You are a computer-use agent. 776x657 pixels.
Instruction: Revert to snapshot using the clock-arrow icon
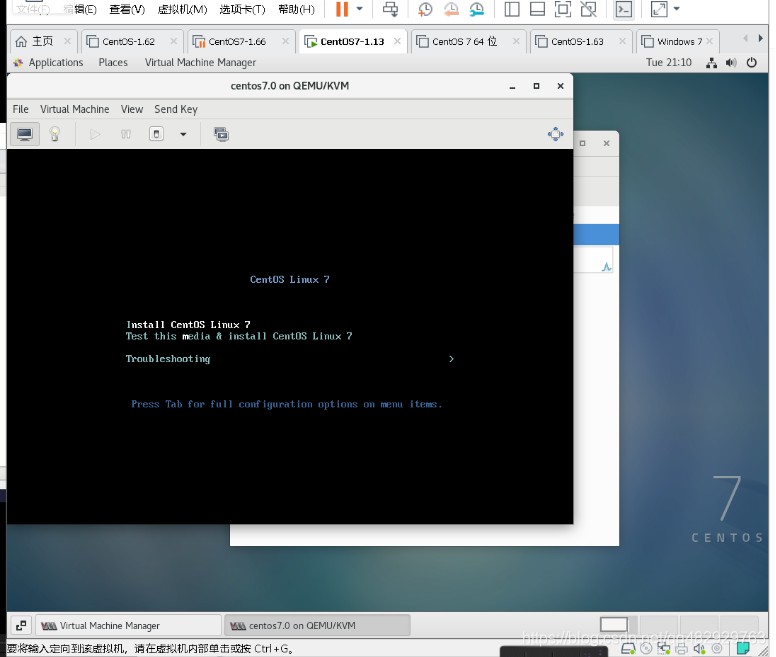click(451, 9)
